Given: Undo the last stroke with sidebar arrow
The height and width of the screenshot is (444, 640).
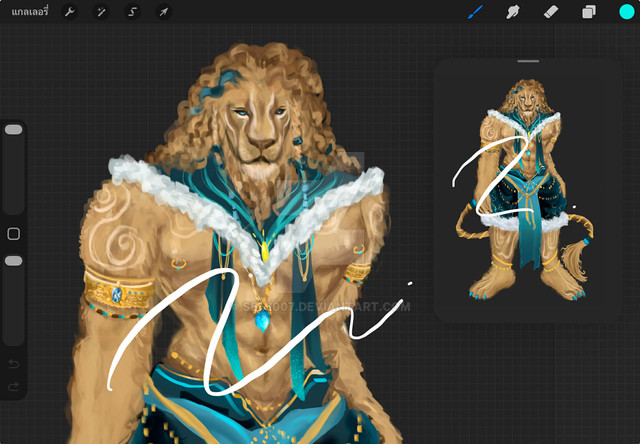Looking at the screenshot, I should point(13,364).
